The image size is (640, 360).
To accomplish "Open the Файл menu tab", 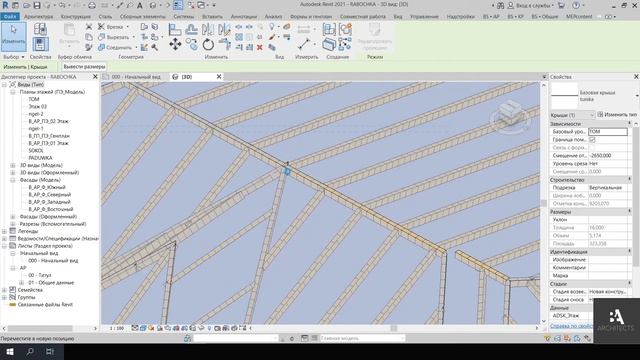I will point(10,17).
